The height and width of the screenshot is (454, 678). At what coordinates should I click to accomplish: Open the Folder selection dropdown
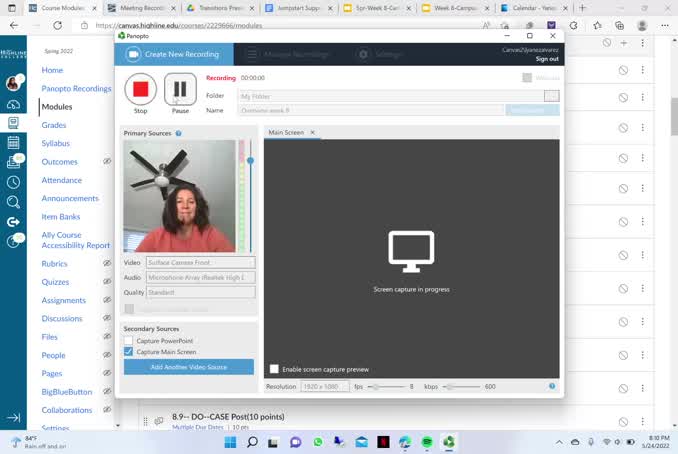552,96
